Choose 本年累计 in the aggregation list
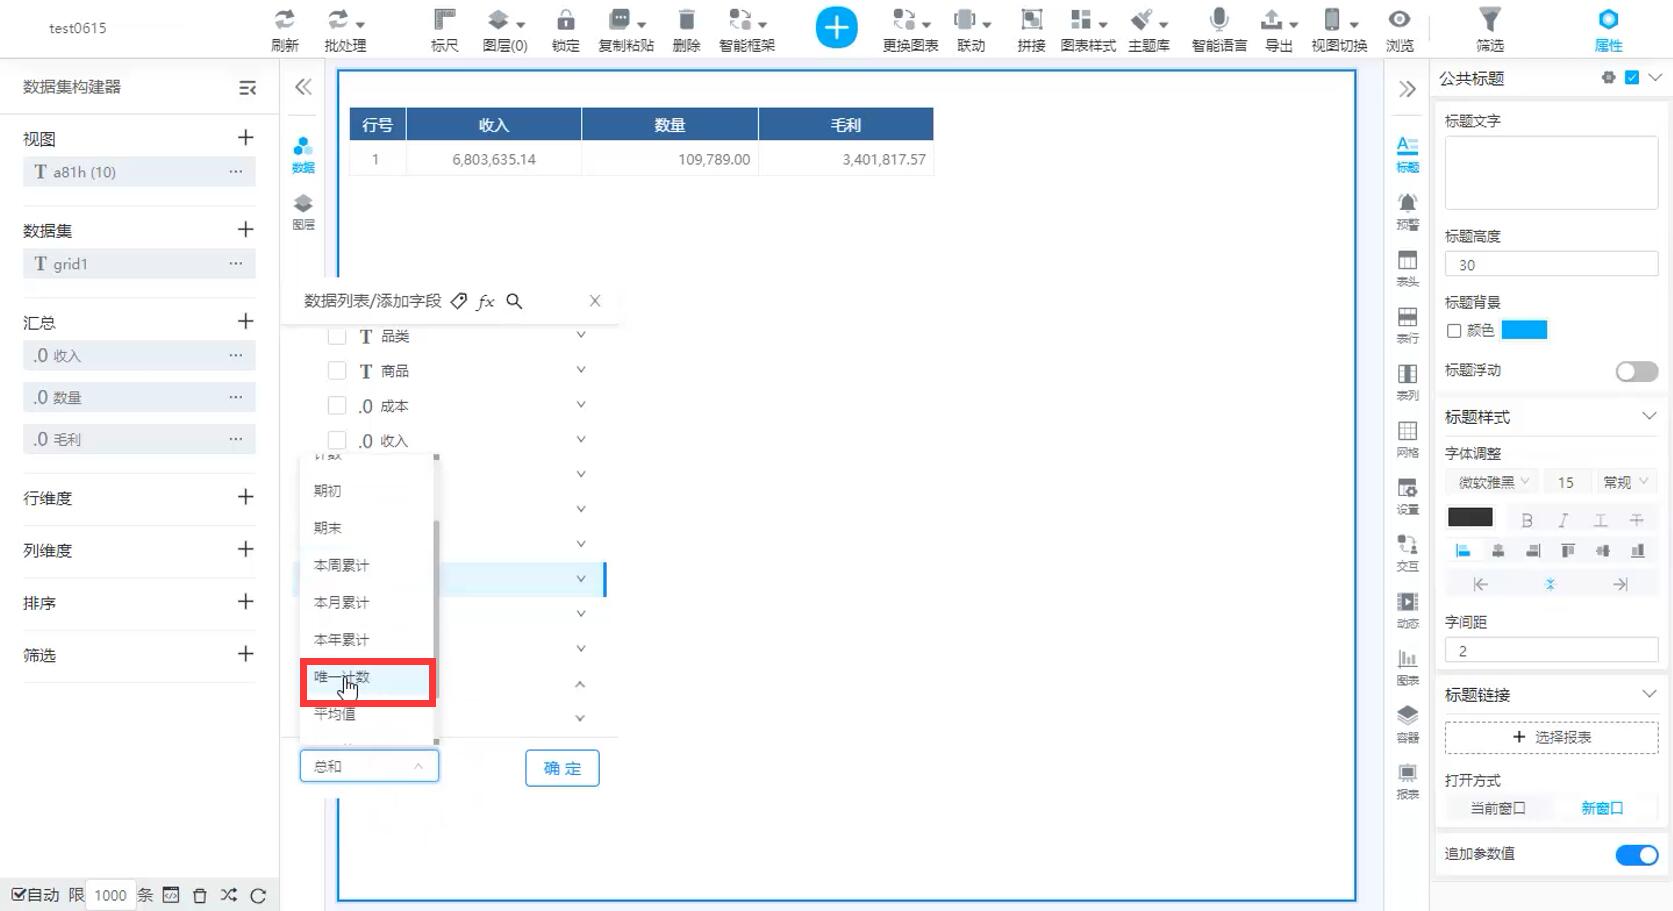This screenshot has width=1673, height=911. [367, 639]
